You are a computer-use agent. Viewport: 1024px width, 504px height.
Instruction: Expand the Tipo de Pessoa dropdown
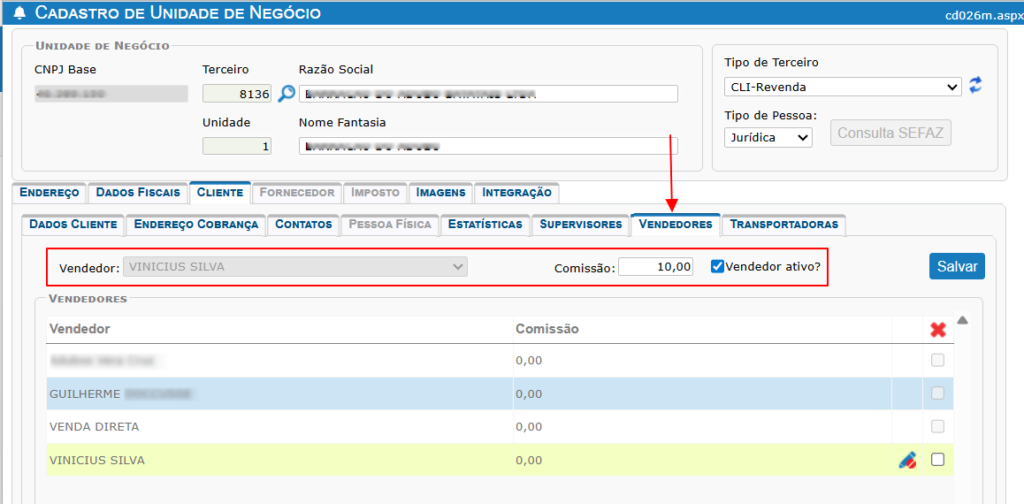tap(767, 137)
